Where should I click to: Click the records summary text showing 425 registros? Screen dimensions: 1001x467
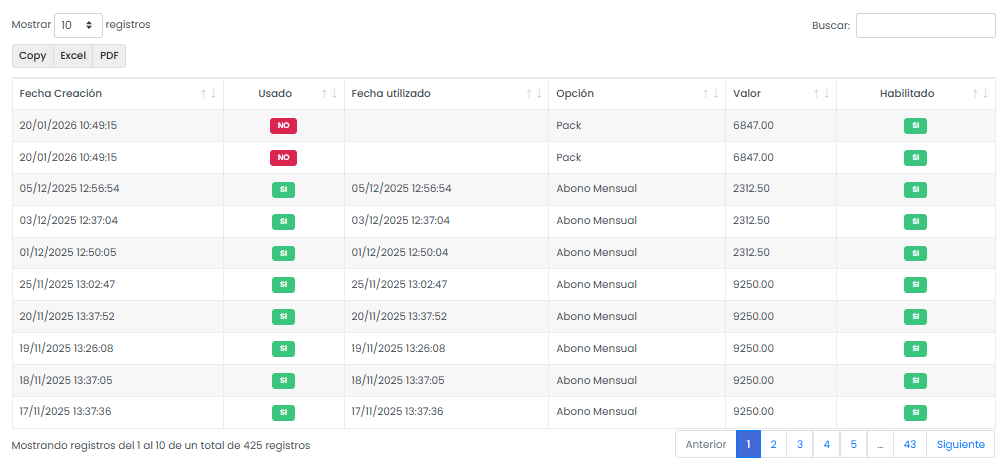tap(161, 445)
